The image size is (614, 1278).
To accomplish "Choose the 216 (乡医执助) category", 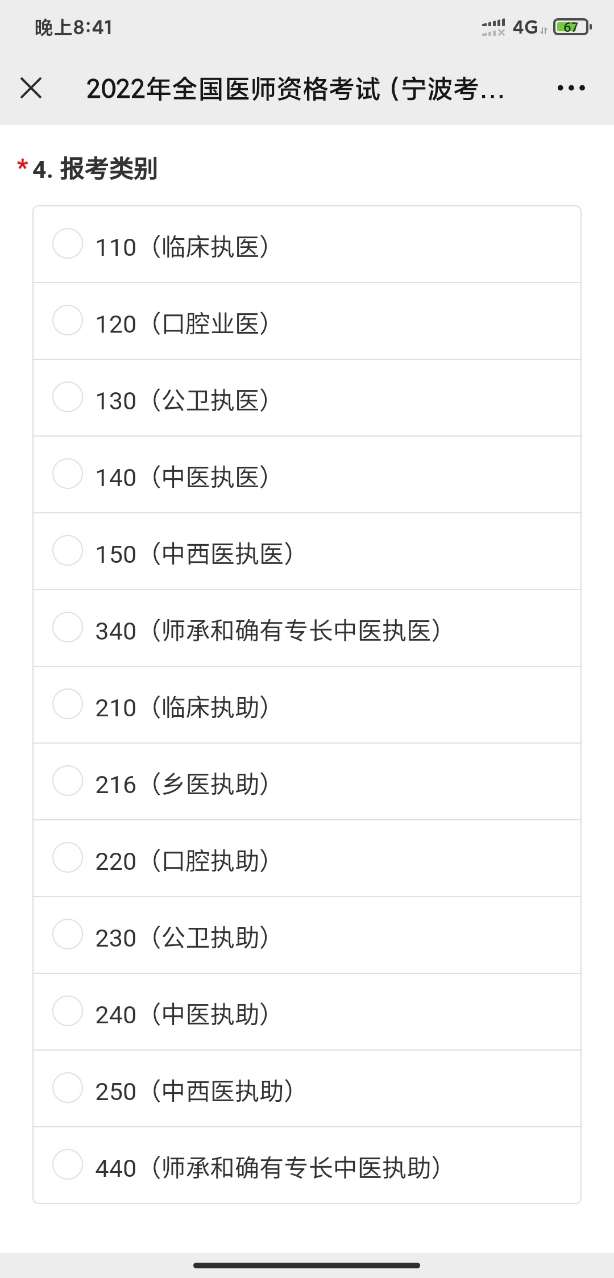I will click(67, 782).
